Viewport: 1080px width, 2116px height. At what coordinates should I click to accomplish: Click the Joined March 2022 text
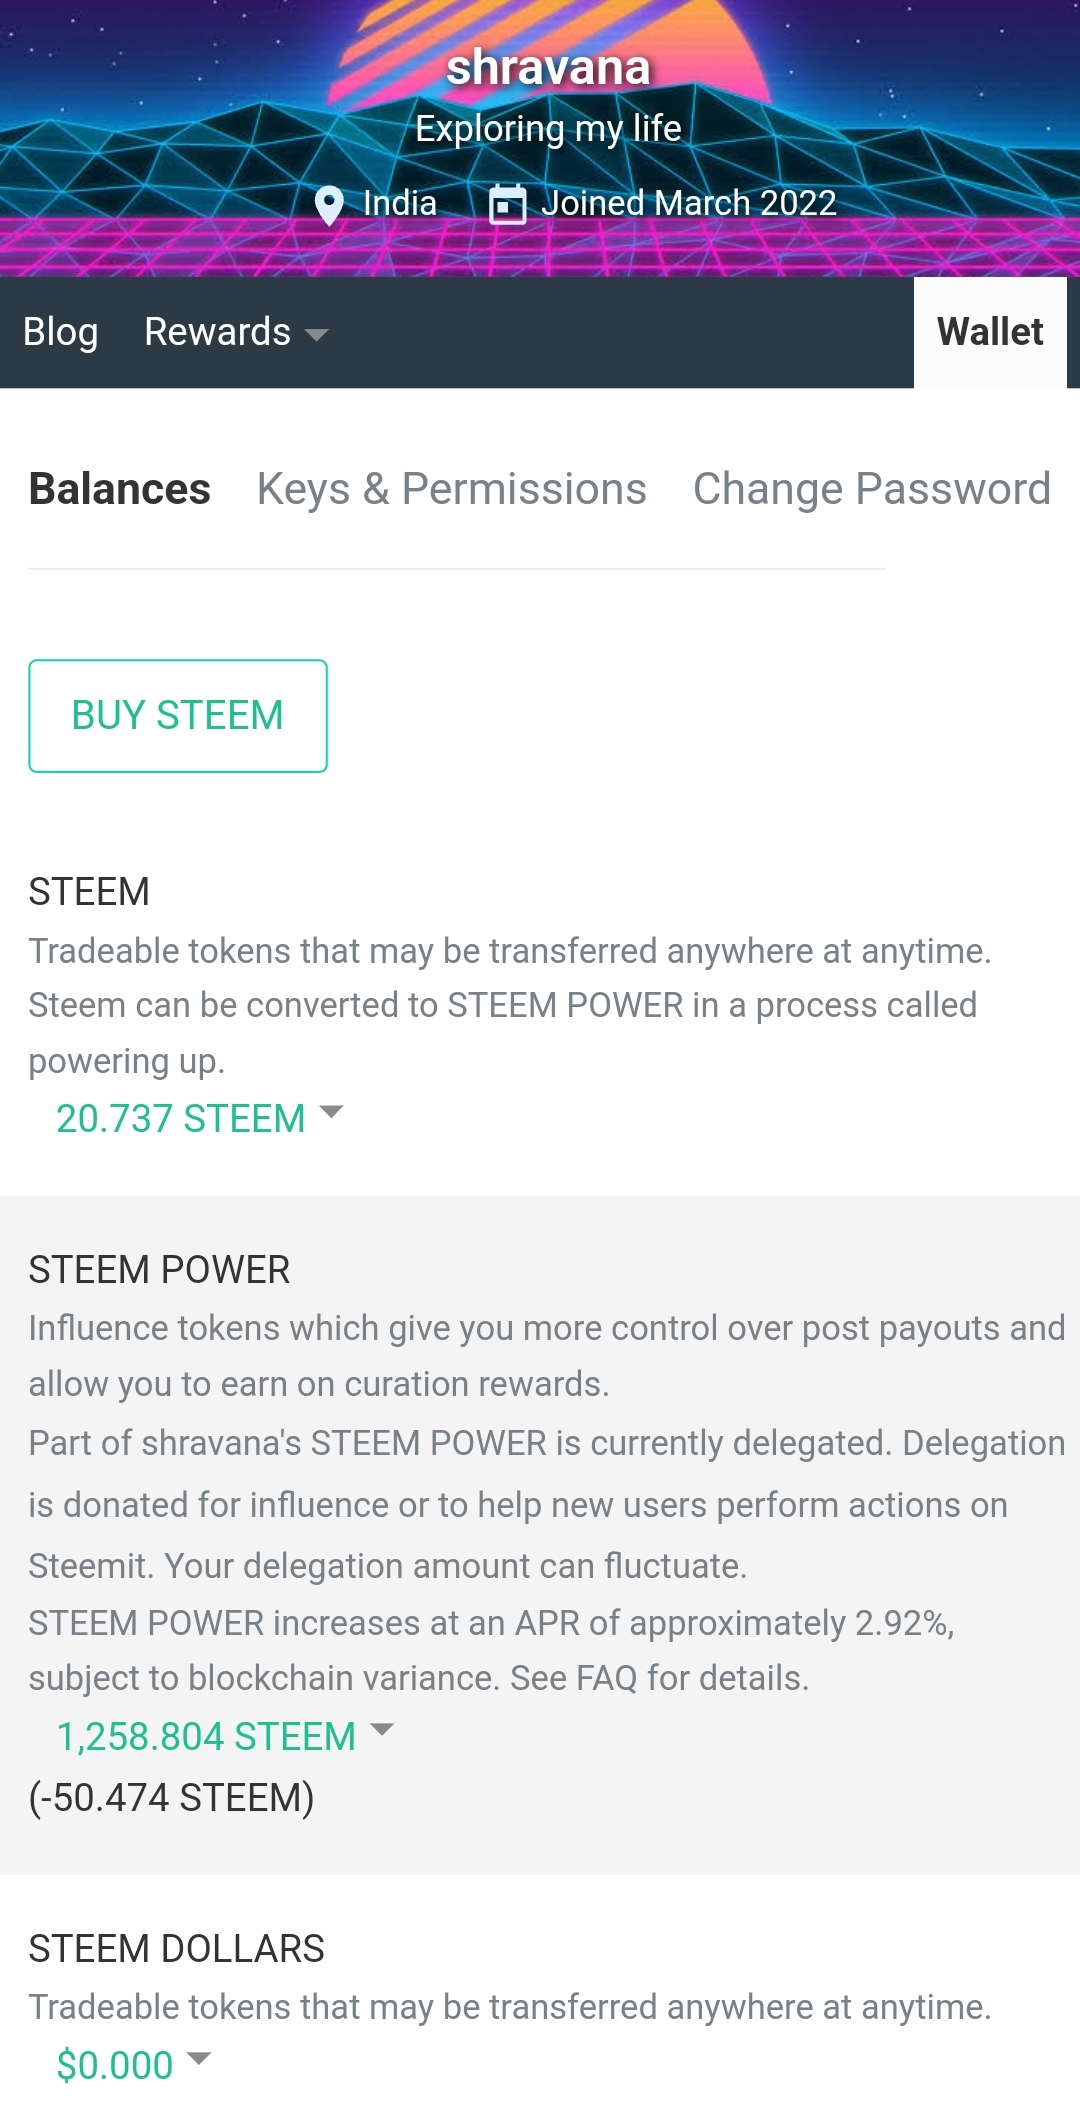click(688, 203)
